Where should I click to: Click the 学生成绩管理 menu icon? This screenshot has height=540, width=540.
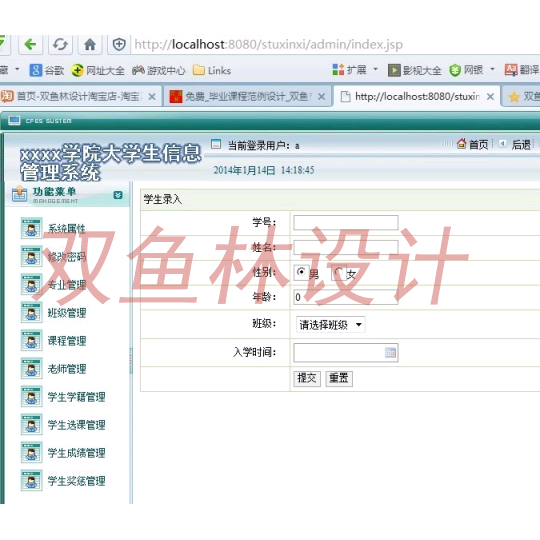(31, 453)
